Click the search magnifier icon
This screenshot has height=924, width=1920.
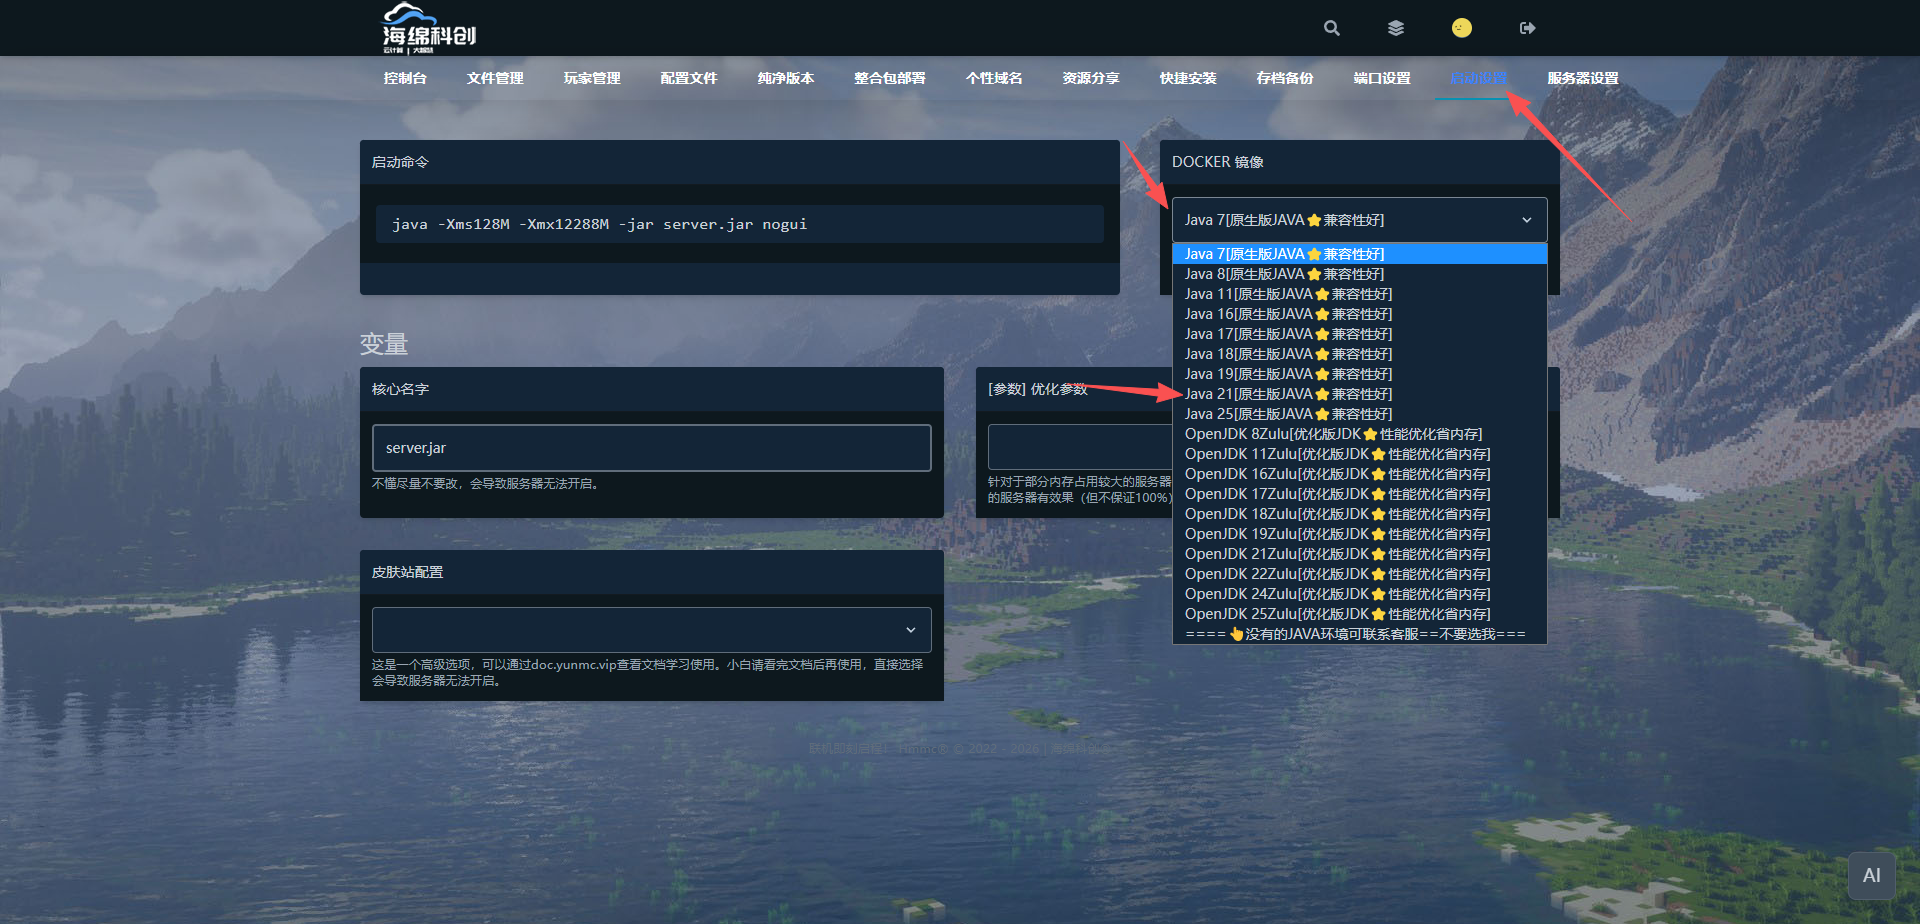[1331, 28]
